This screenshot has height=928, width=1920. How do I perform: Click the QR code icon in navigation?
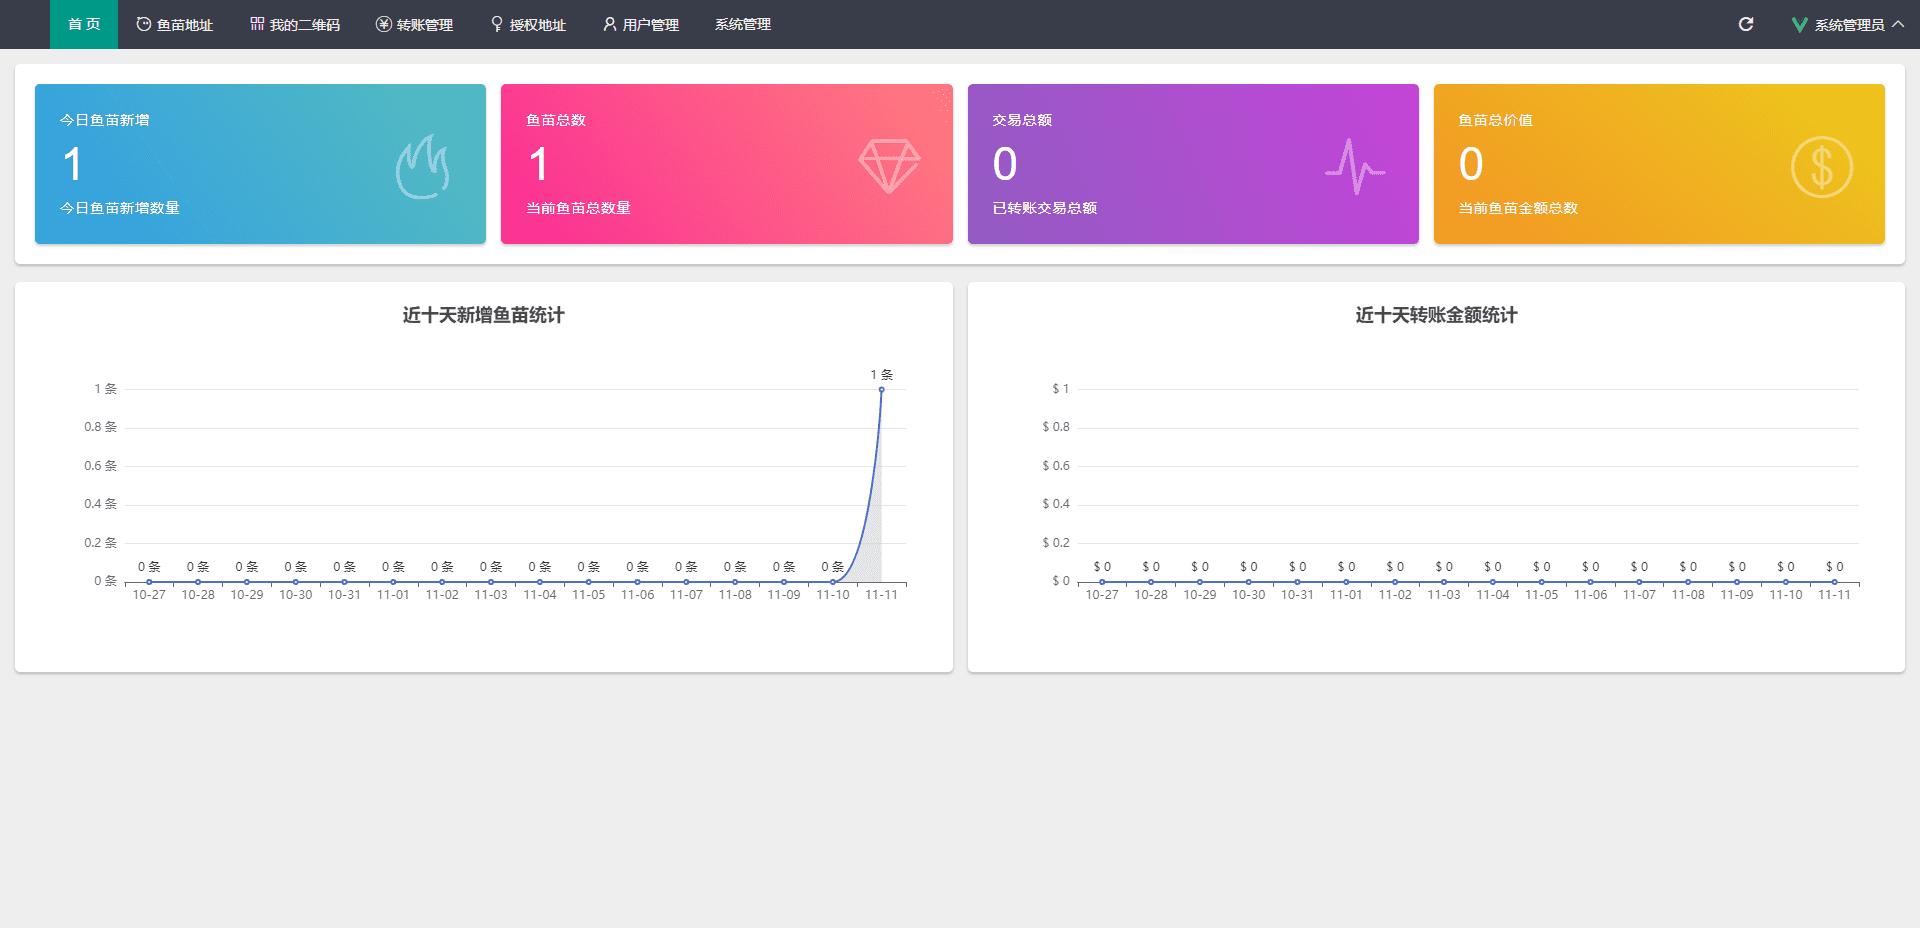(x=257, y=24)
